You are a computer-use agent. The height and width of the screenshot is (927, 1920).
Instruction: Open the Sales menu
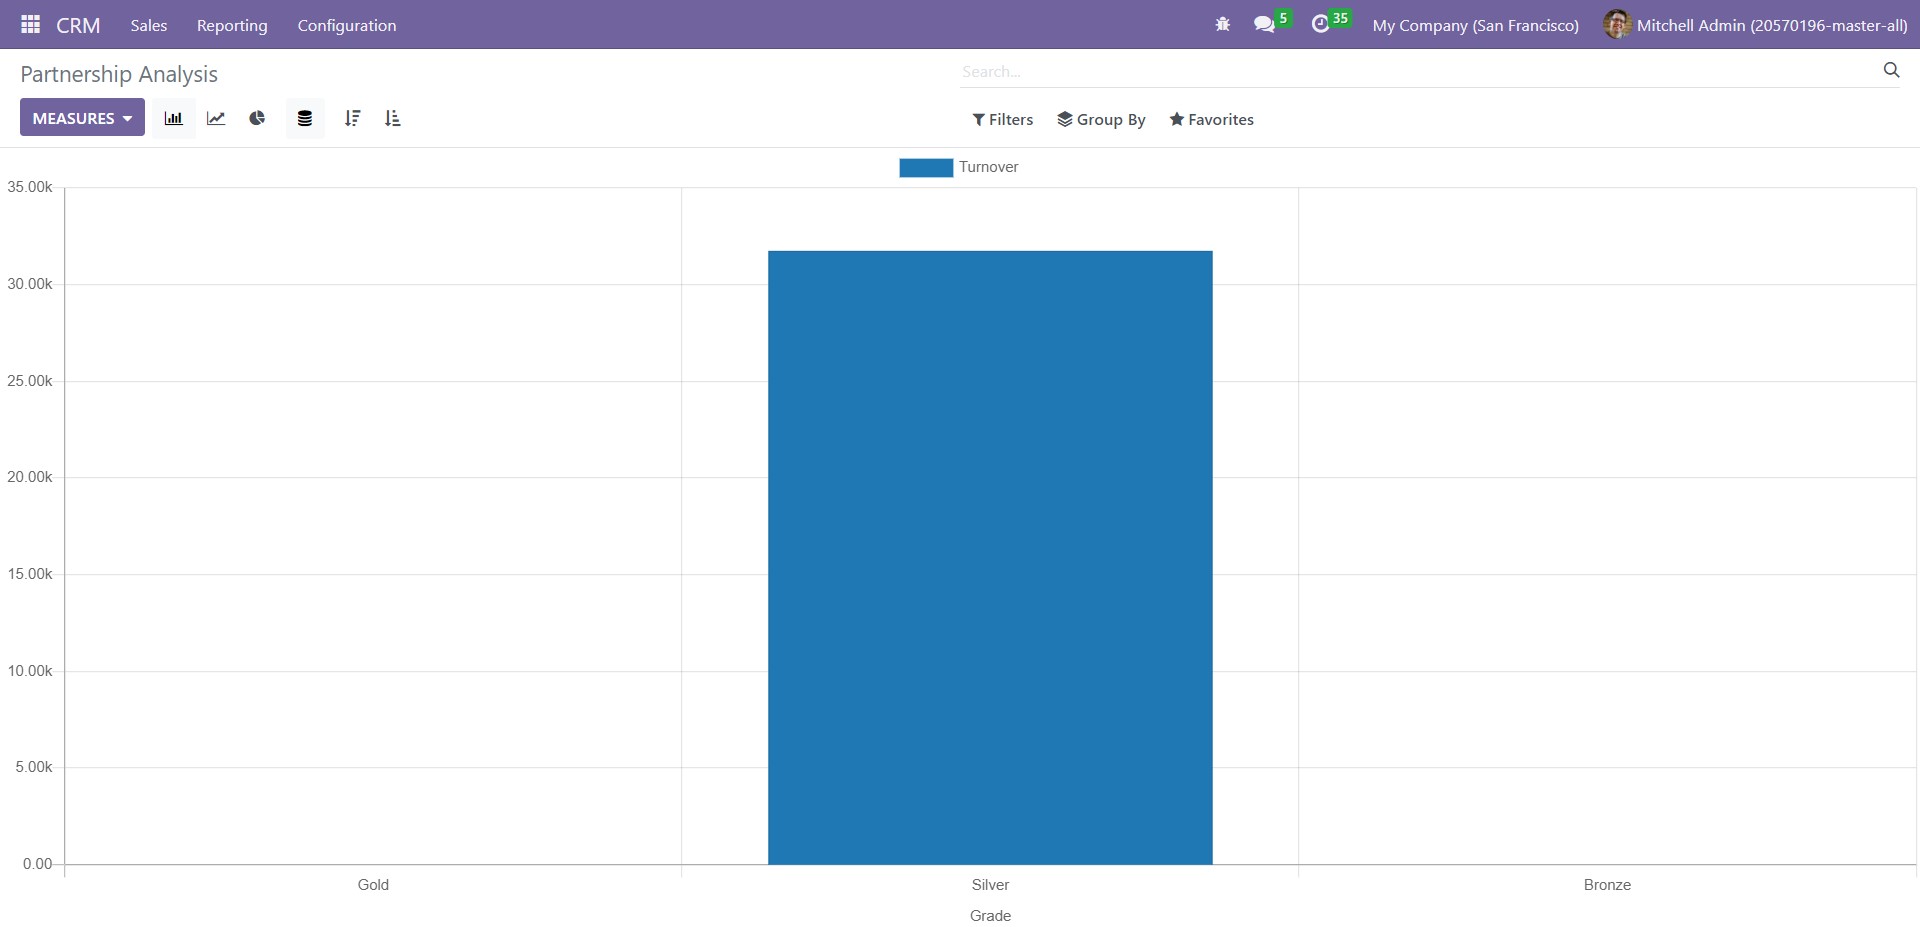149,25
